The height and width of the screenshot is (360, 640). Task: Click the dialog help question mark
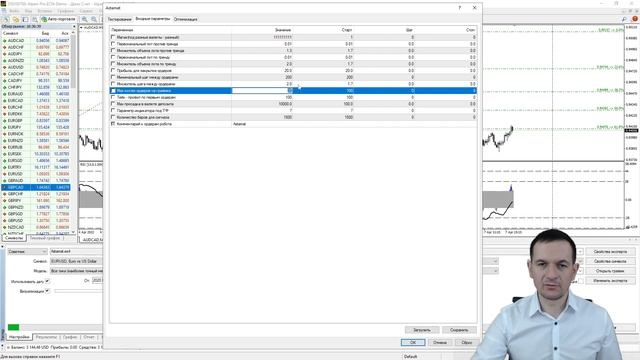460,8
